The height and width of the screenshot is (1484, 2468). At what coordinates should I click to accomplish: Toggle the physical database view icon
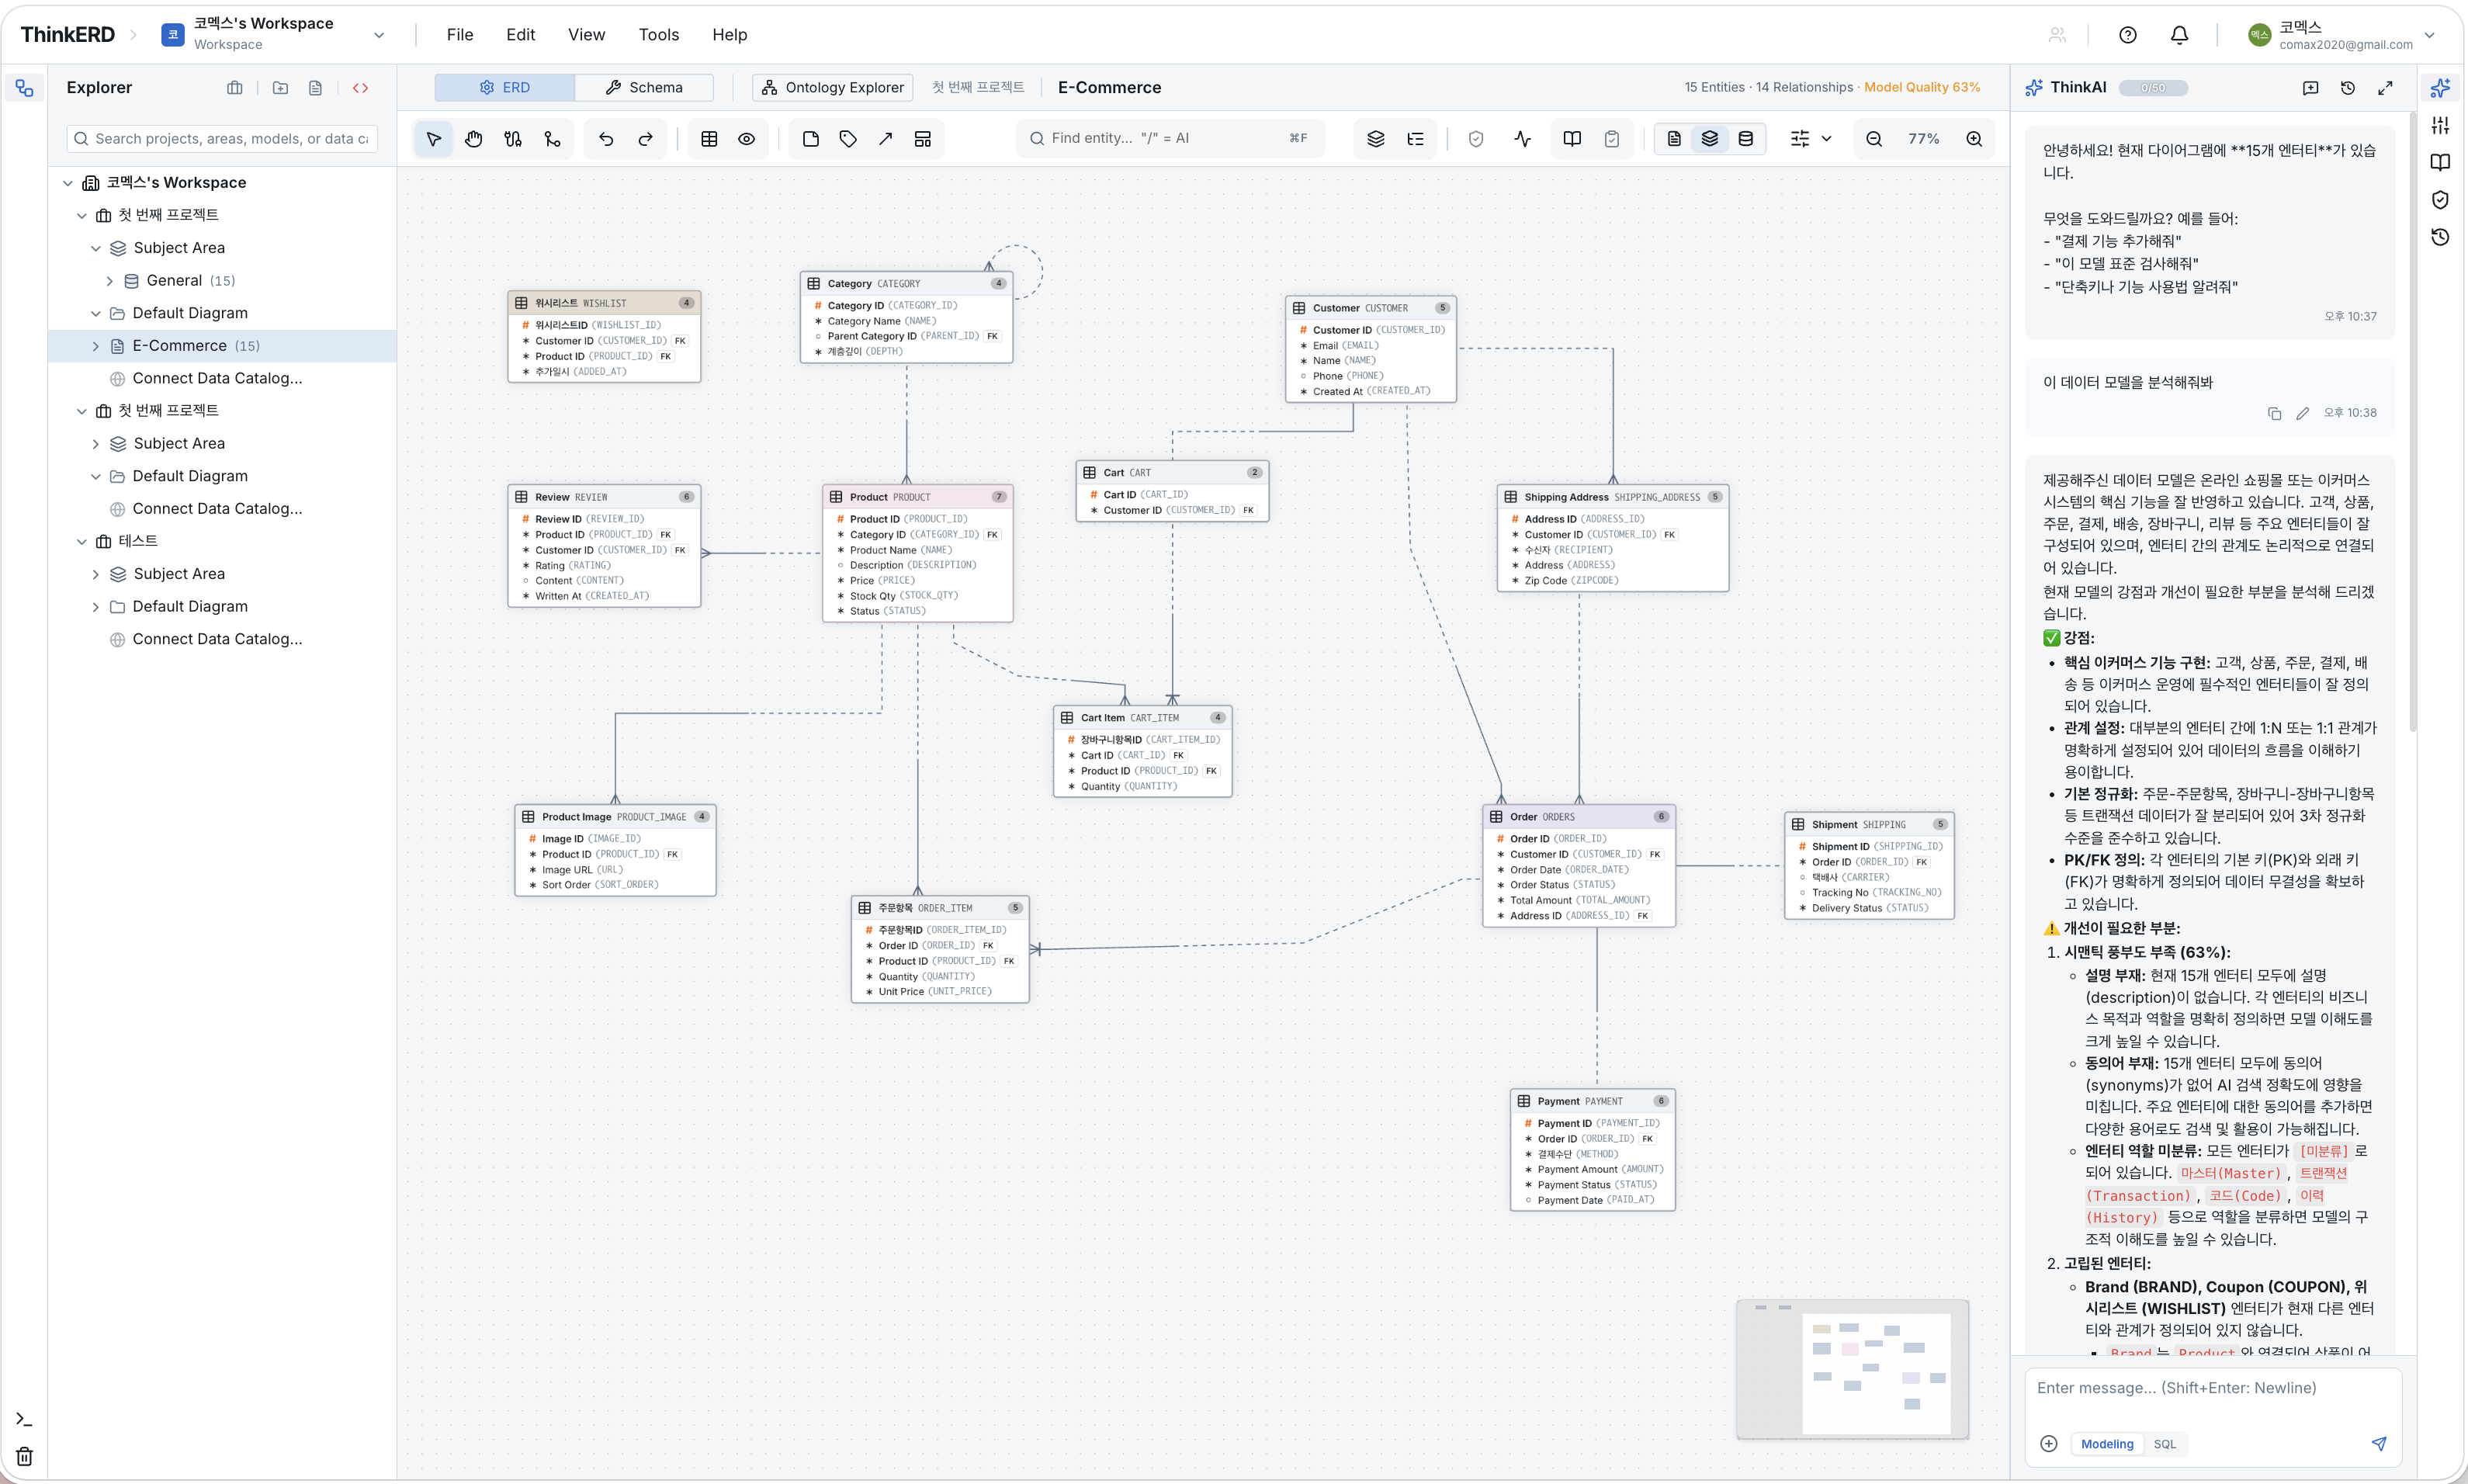click(1746, 139)
